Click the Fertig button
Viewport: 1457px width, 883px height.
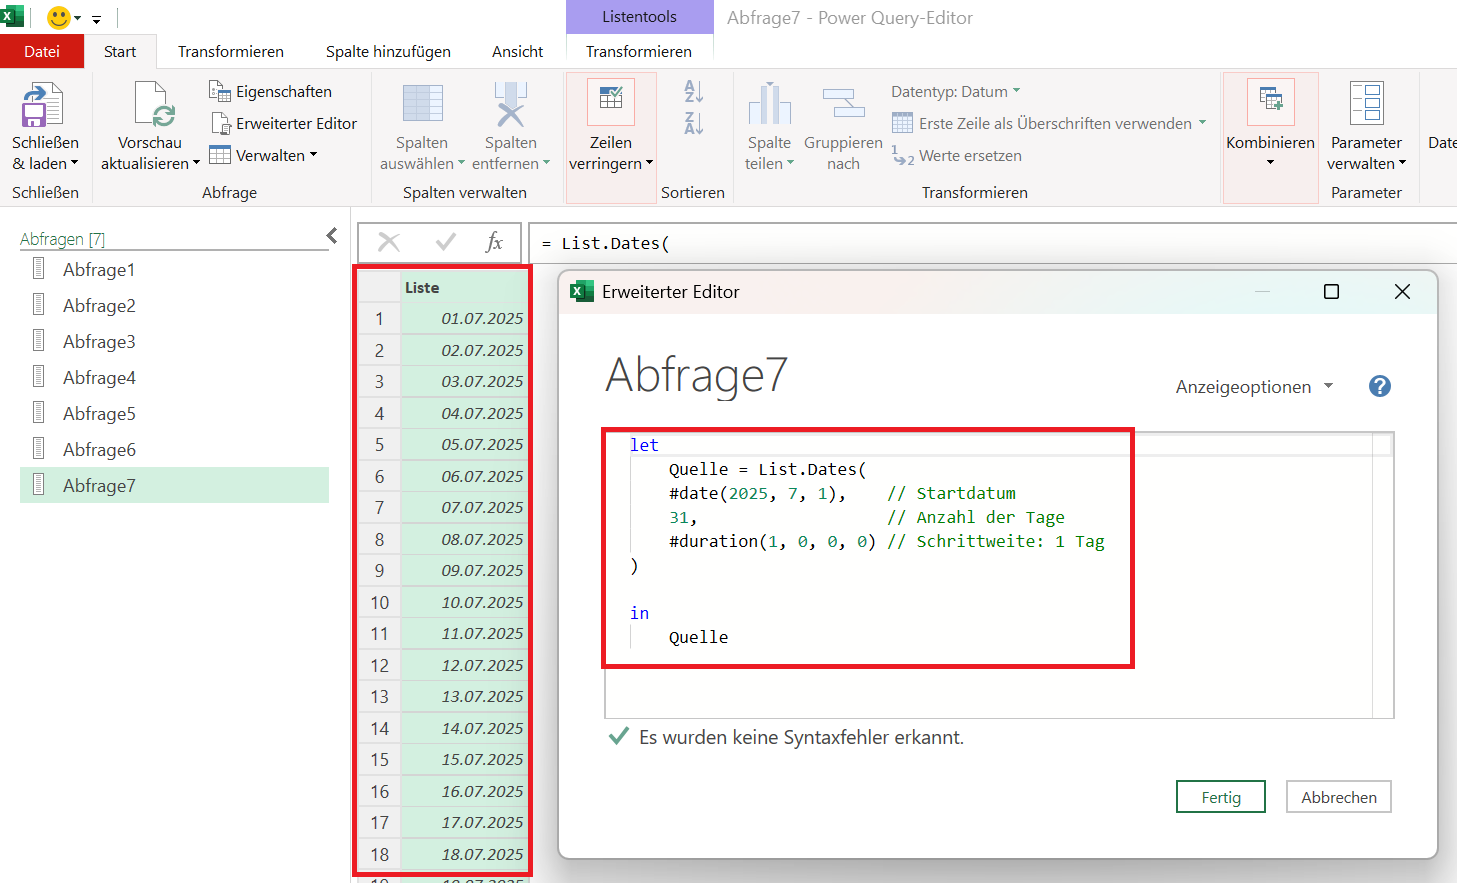coord(1221,797)
